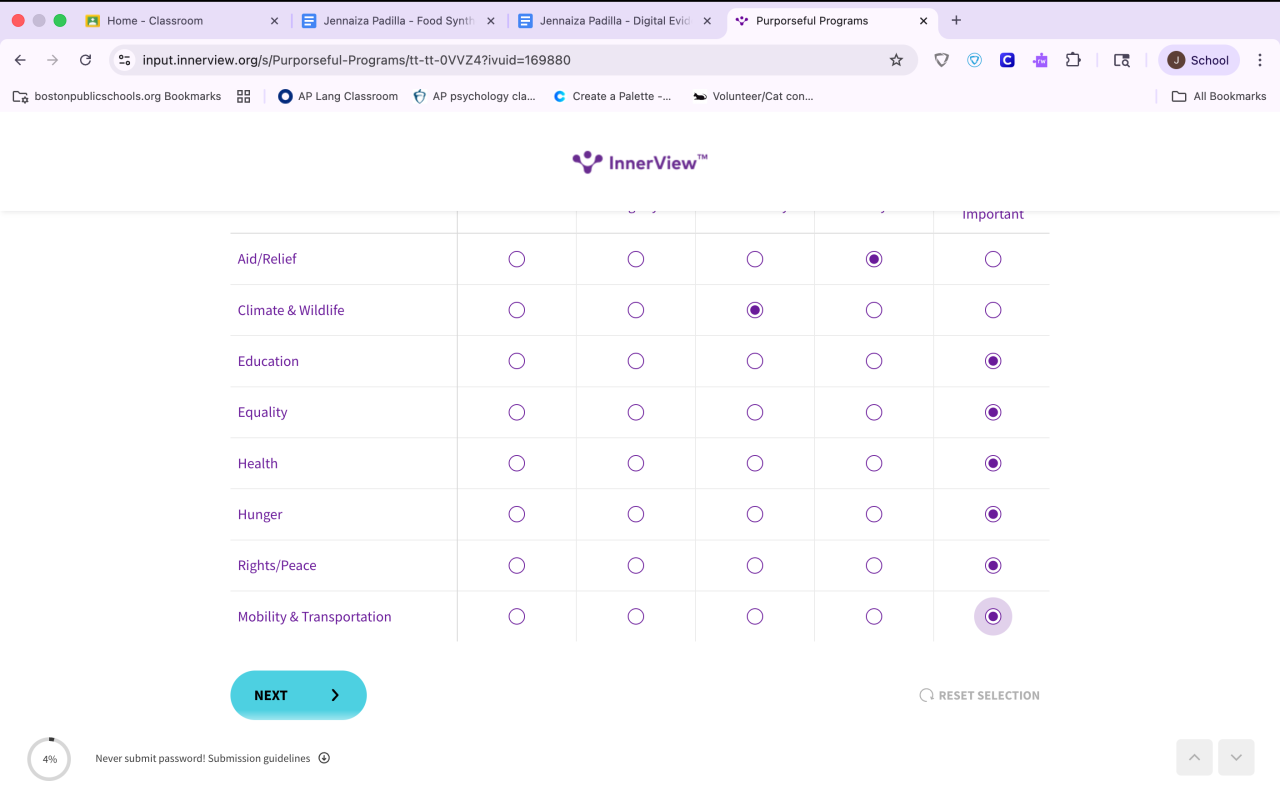Open the Chrome three-dot menu
This screenshot has width=1280, height=801.
pos(1260,60)
